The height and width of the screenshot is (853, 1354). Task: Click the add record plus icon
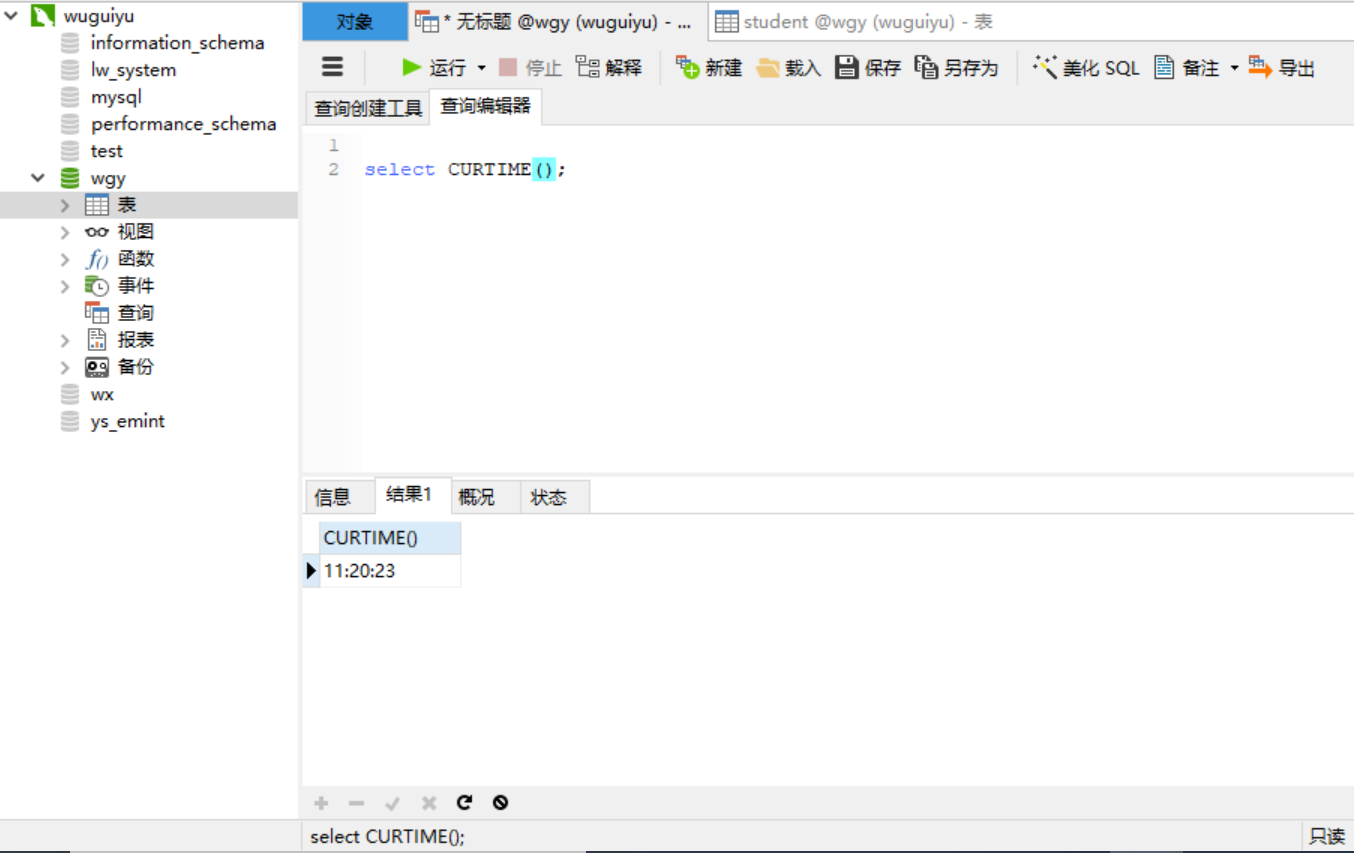(x=321, y=802)
